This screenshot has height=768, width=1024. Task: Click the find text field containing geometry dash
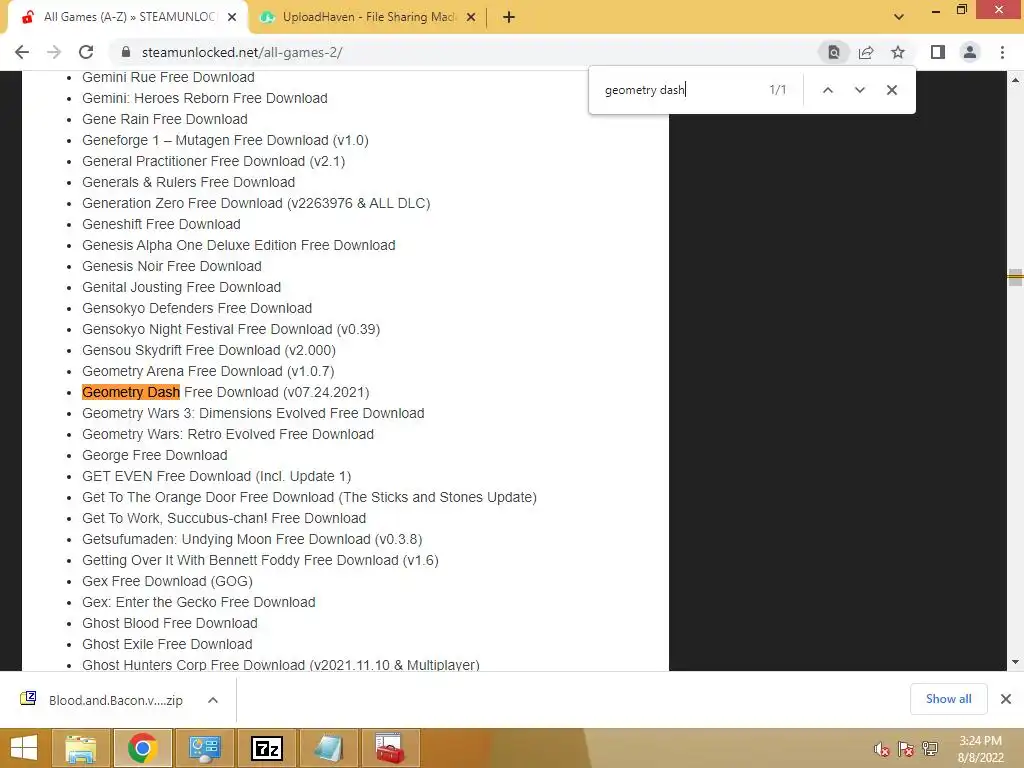[x=679, y=90]
